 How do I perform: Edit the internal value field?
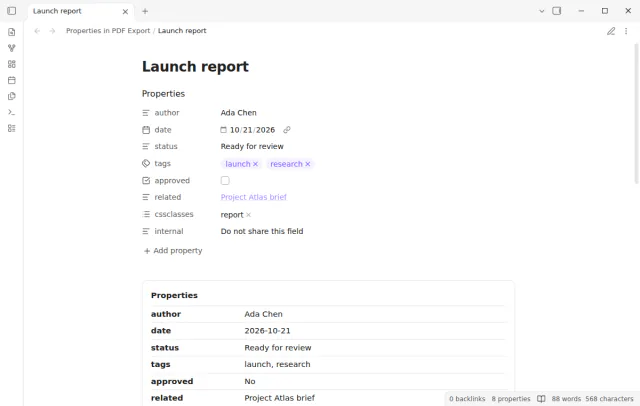262,231
